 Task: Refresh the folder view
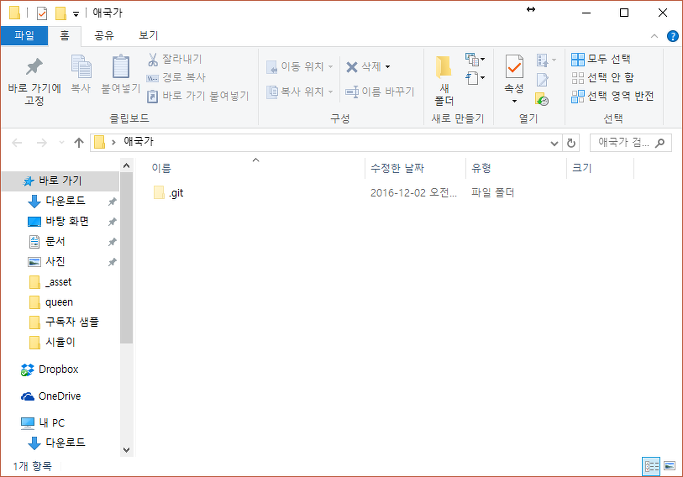point(571,143)
